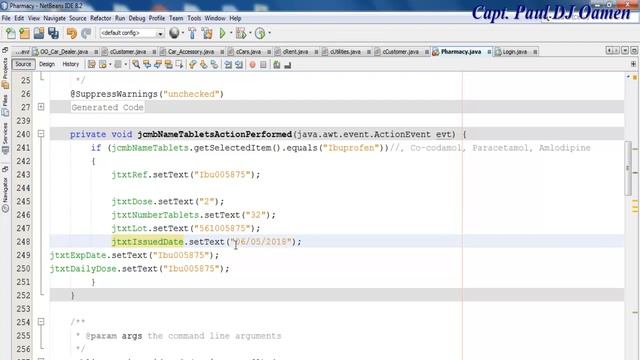Screen dimensions: 640x360
Task: Click the "Ibuprofen" string literal
Action: [351, 148]
